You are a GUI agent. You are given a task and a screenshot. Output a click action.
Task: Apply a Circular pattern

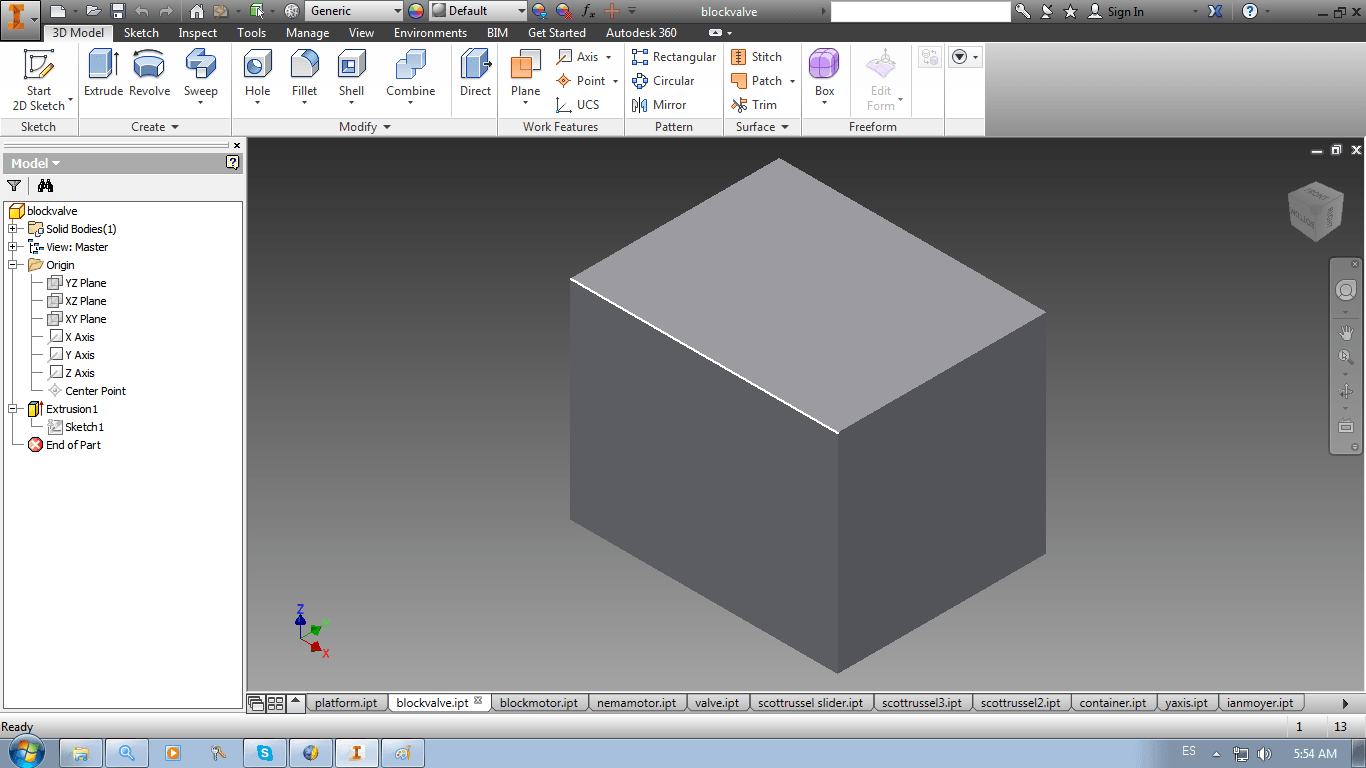pos(663,81)
